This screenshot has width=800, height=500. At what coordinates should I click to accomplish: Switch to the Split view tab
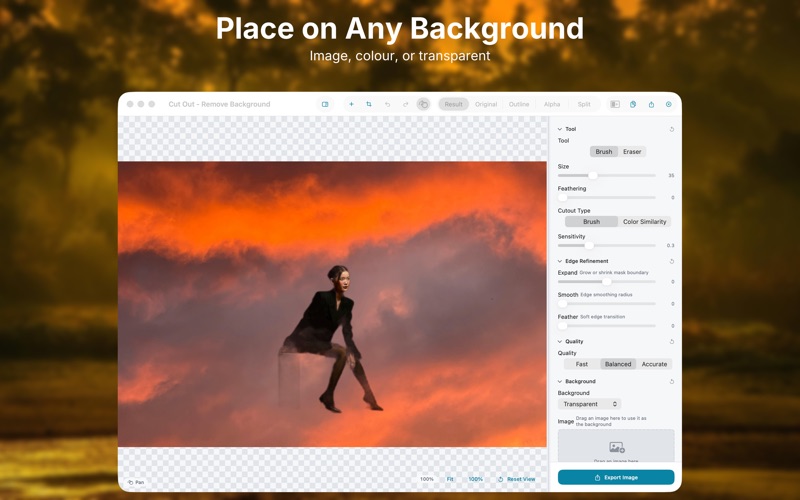click(x=584, y=104)
